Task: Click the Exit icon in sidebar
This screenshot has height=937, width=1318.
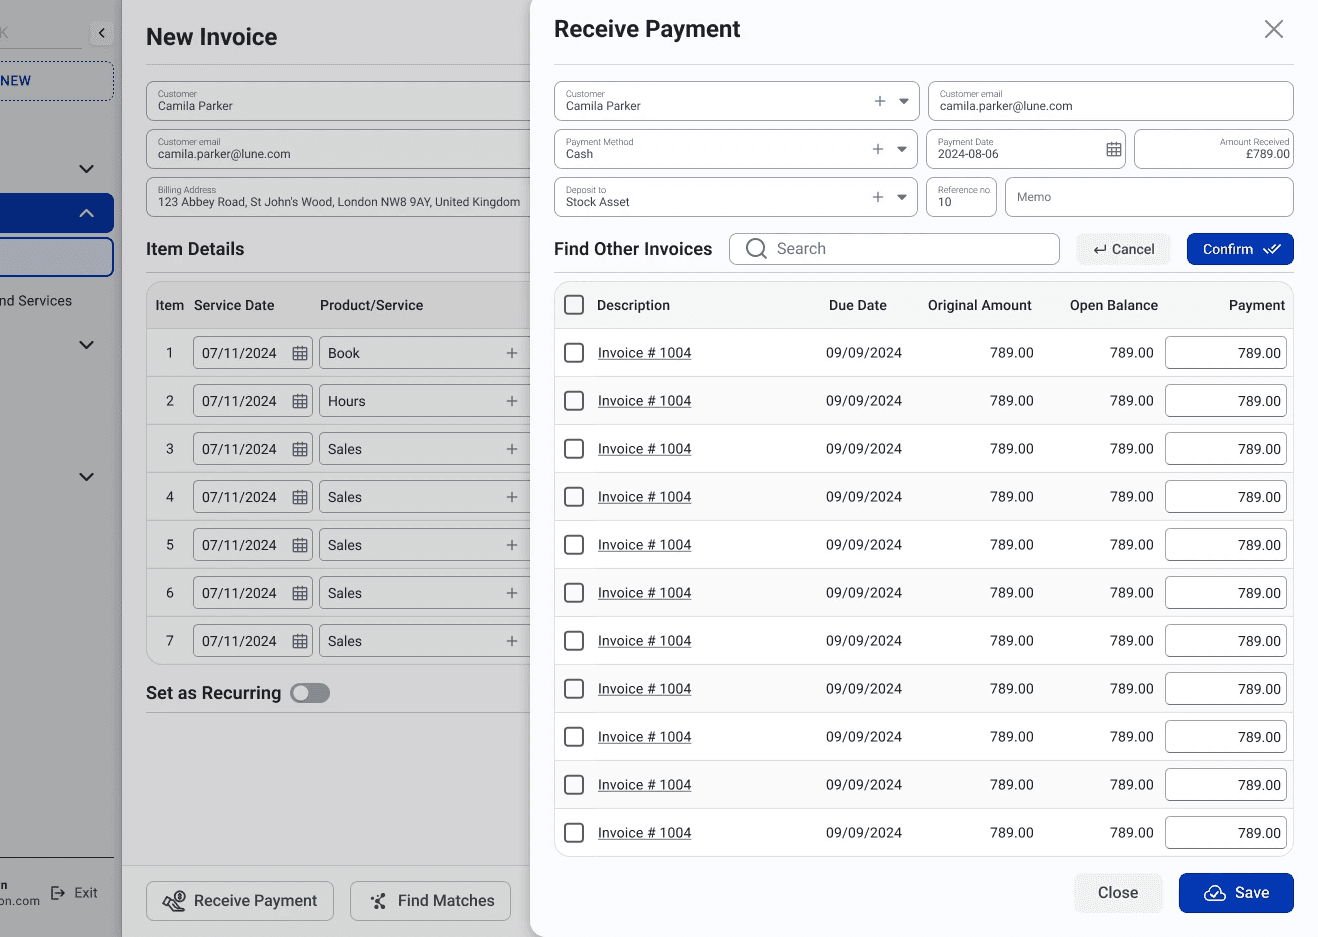Action: point(58,893)
